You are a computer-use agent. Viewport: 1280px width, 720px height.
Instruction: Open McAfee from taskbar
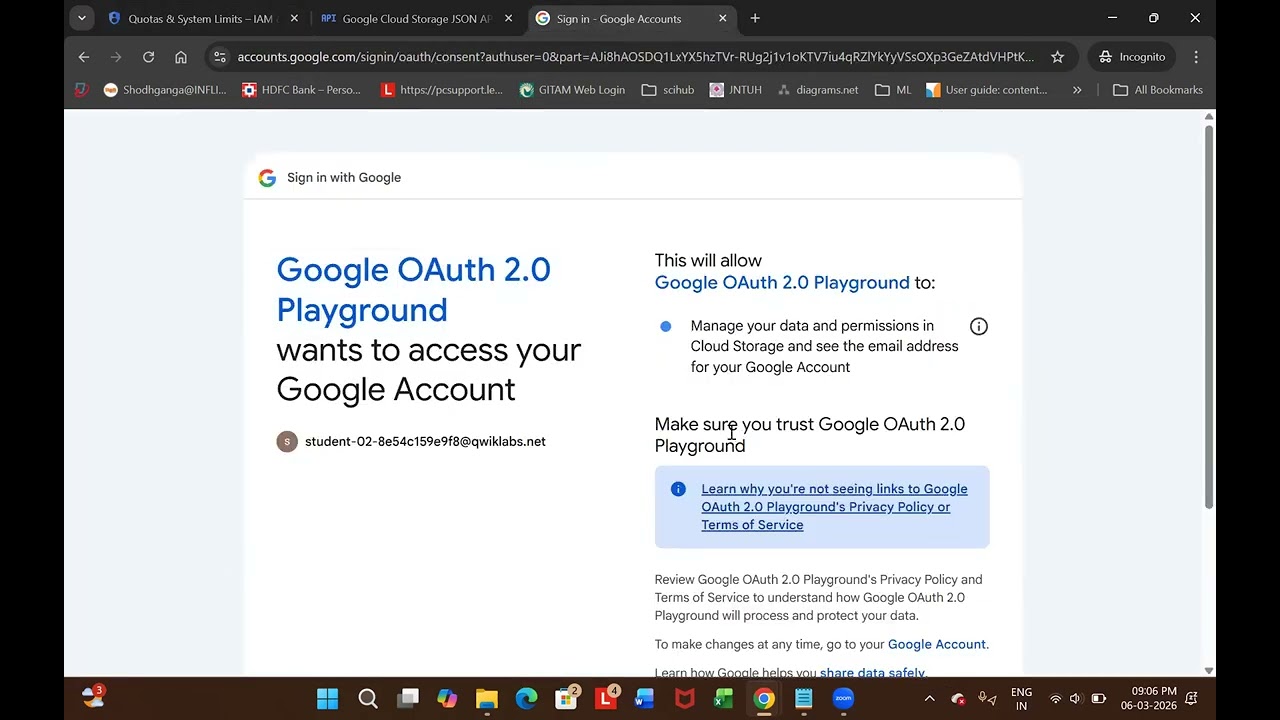pos(684,699)
